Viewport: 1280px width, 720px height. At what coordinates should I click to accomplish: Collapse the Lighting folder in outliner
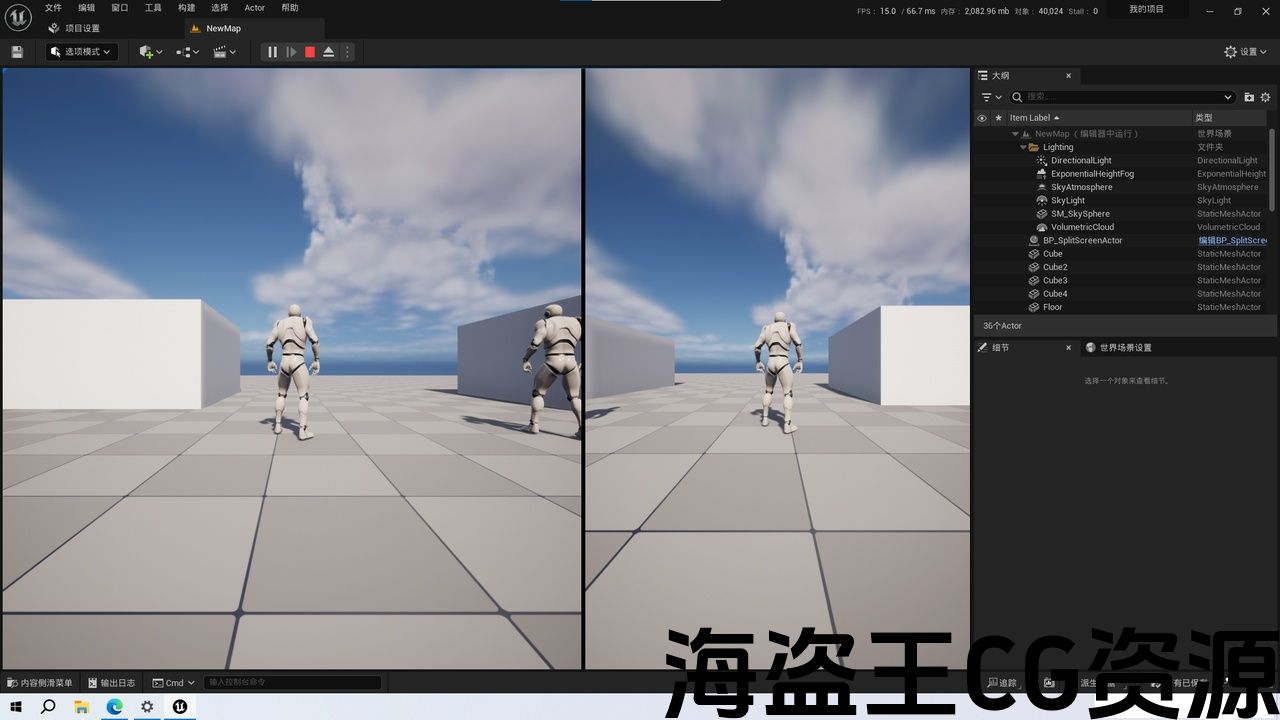(x=1023, y=147)
